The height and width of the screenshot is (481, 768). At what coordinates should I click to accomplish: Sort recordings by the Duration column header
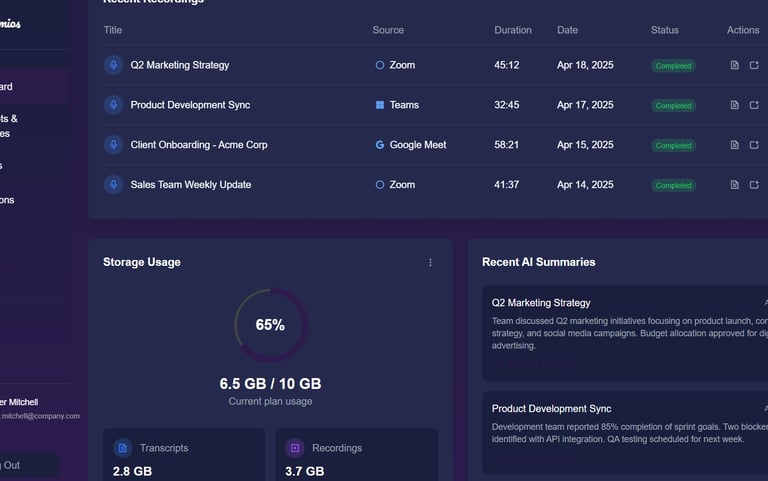[513, 30]
